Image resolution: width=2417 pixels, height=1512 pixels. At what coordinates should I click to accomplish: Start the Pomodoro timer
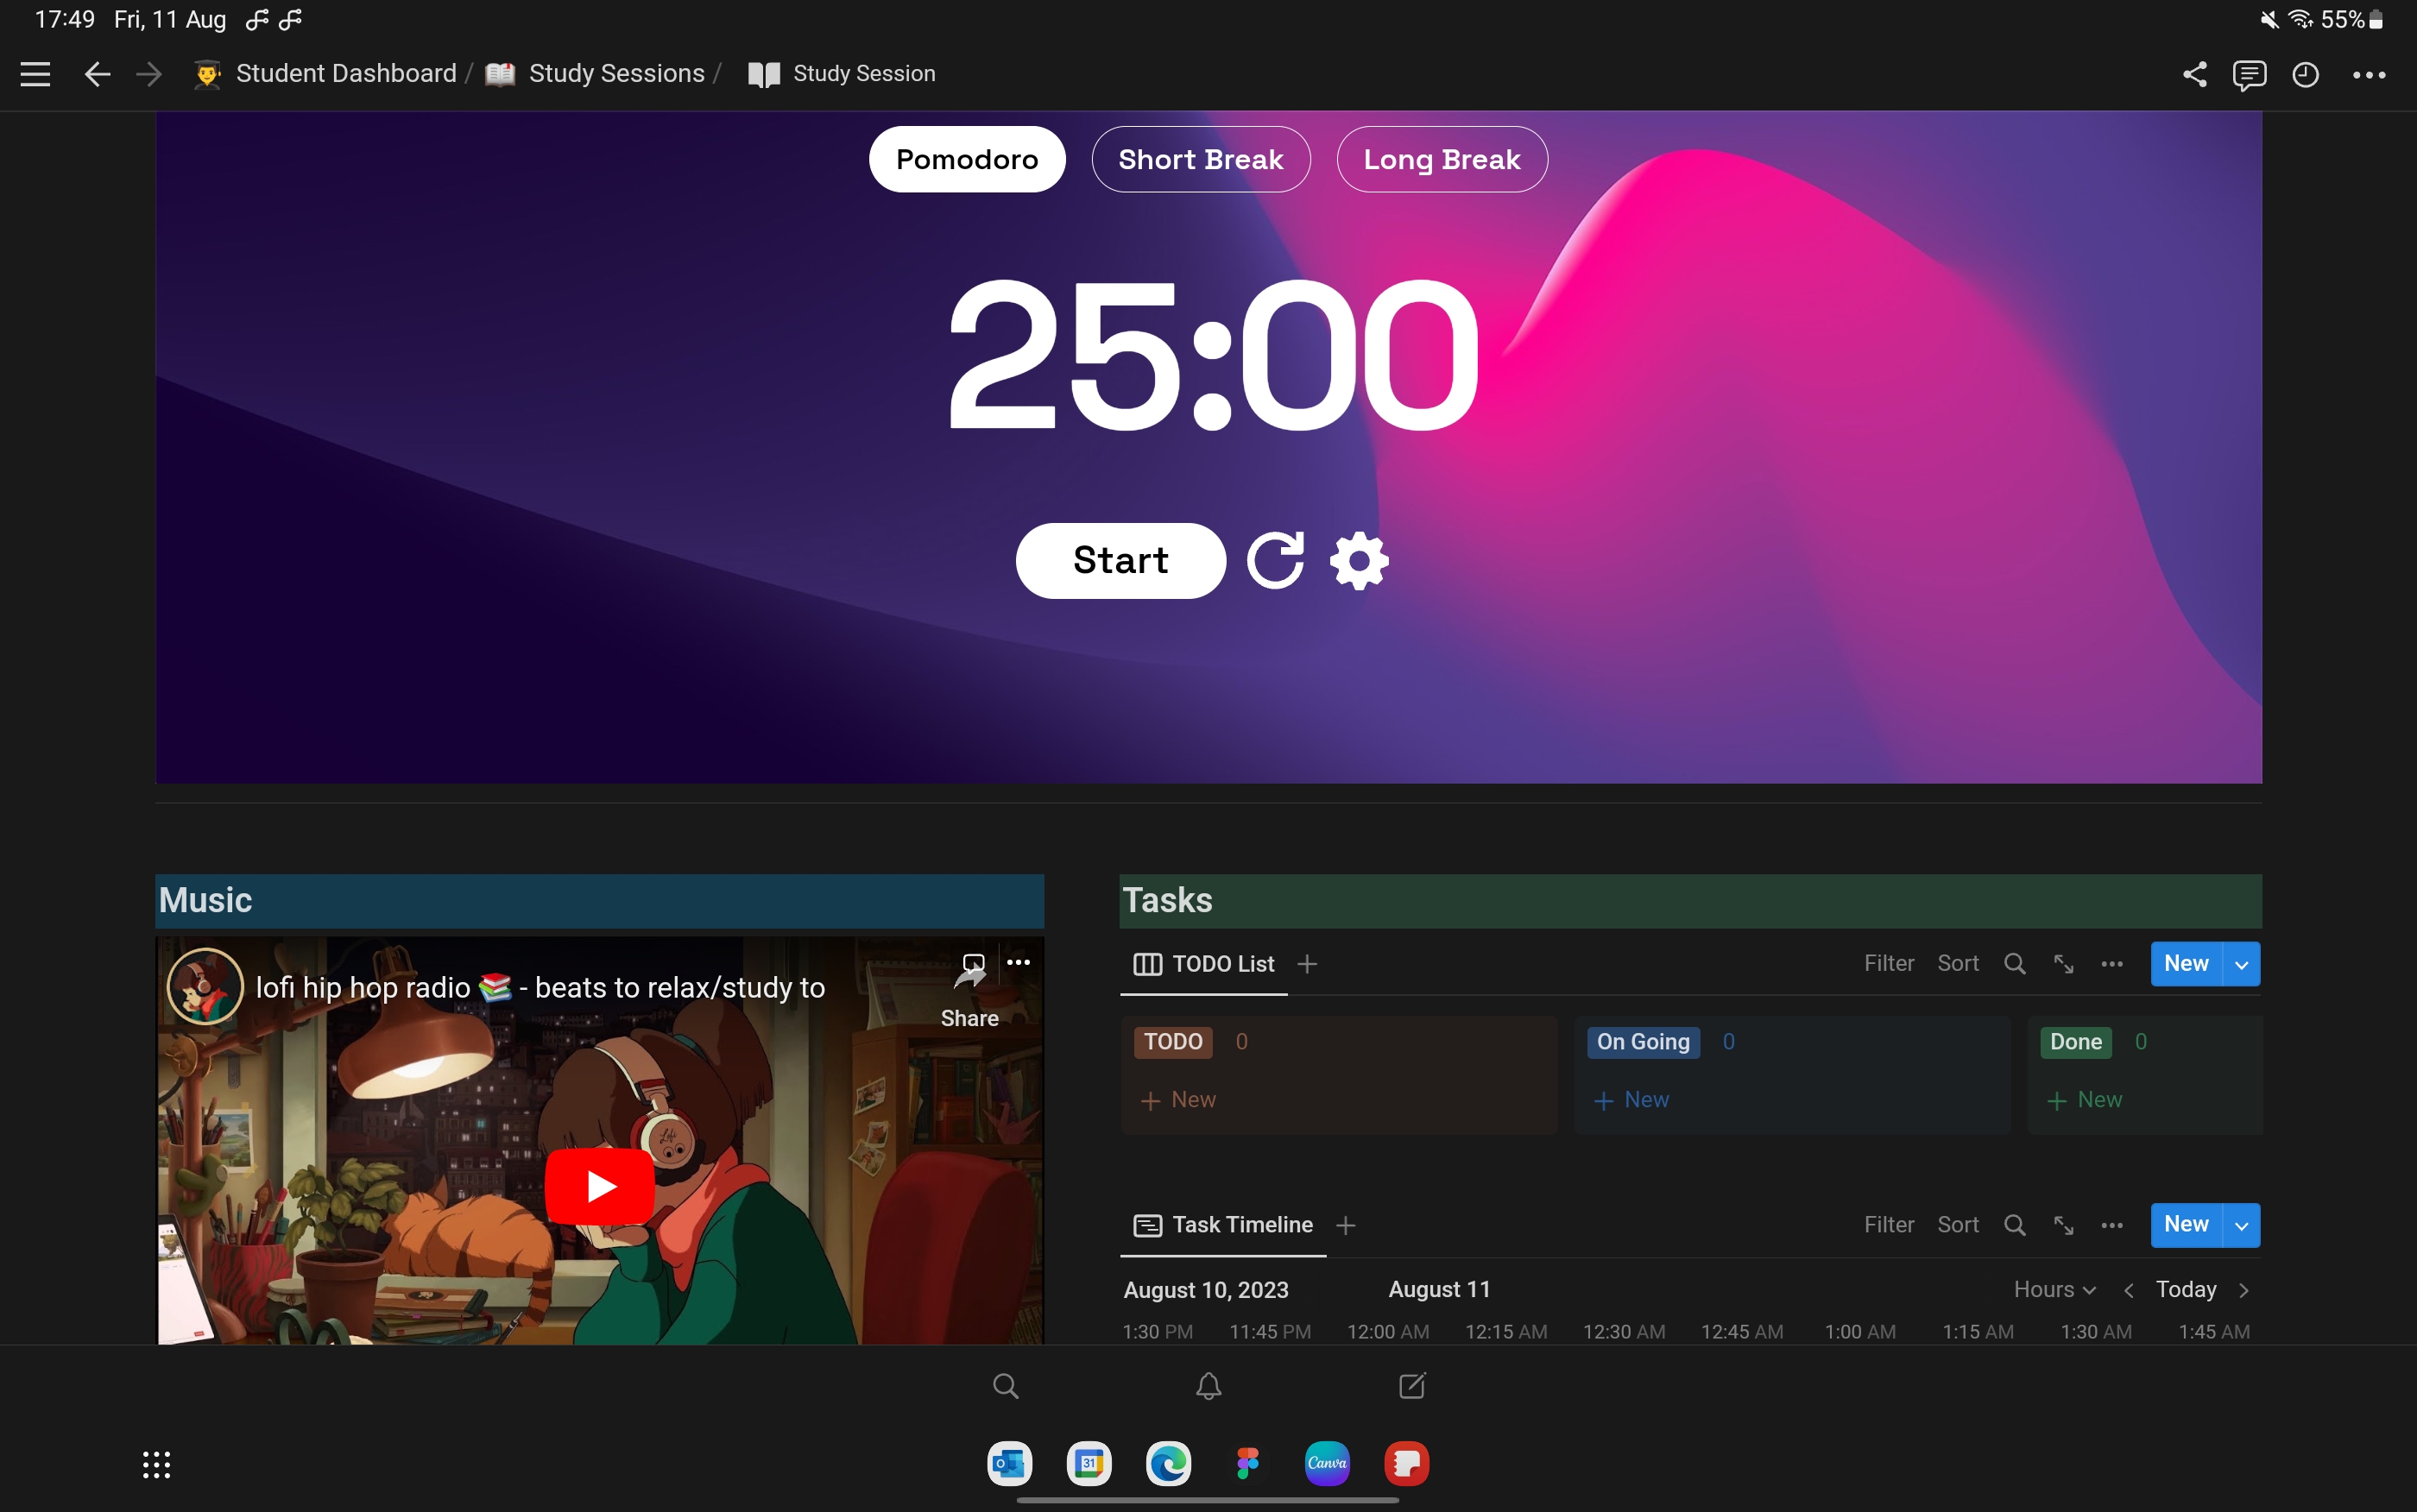(x=1120, y=561)
